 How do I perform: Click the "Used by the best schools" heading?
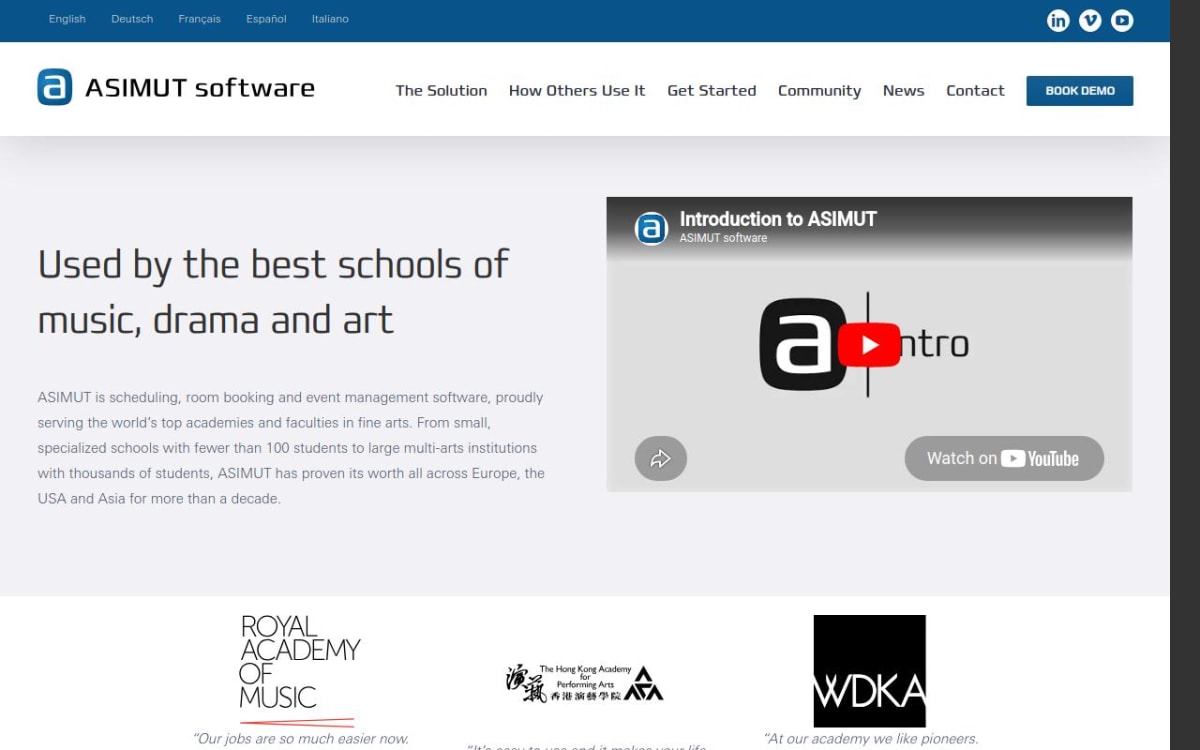point(273,292)
